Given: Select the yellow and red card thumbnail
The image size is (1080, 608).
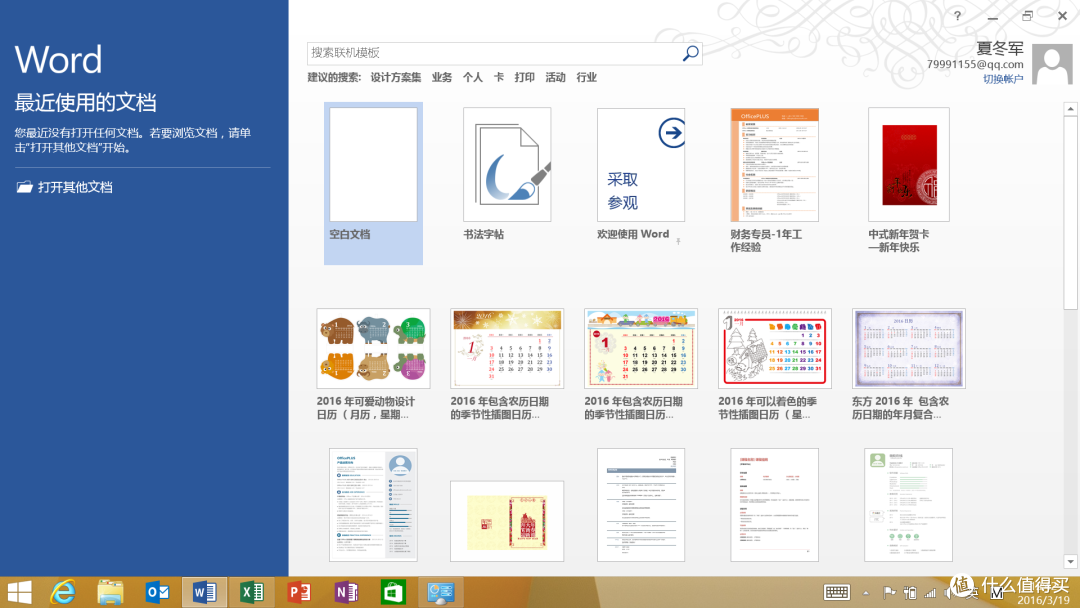Looking at the screenshot, I should pyautogui.click(x=507, y=521).
